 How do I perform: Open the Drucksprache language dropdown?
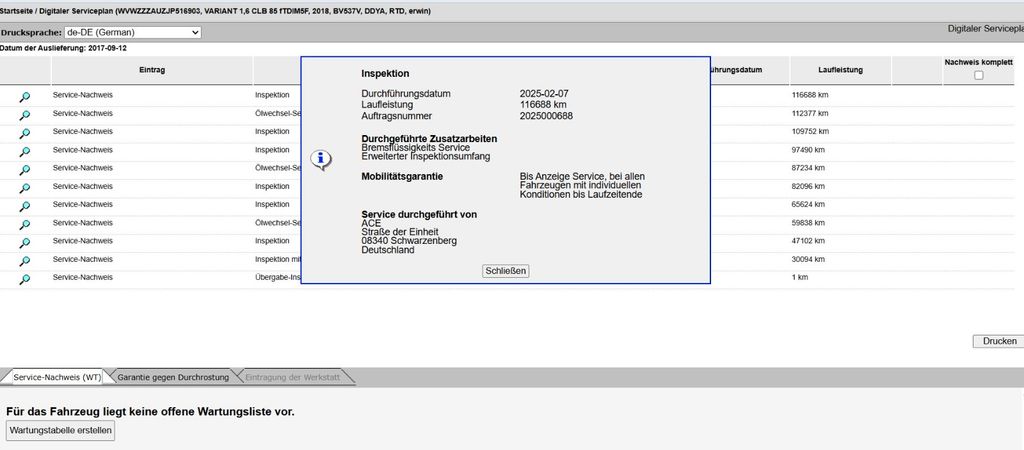pyautogui.click(x=132, y=33)
